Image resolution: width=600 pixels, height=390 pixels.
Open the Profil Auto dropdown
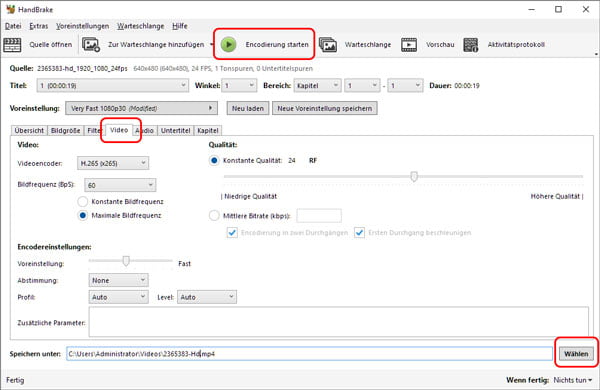pos(118,297)
